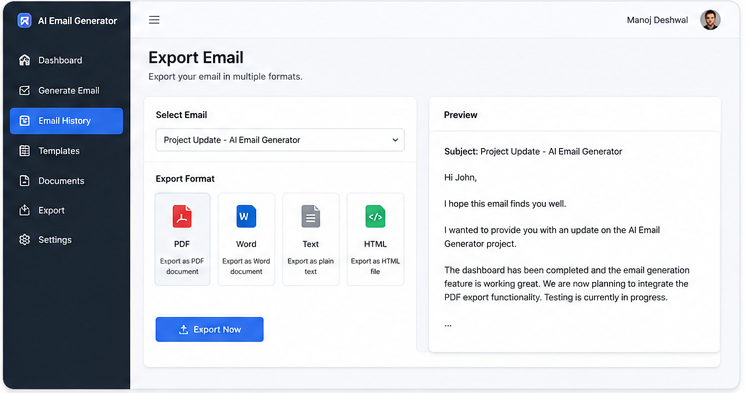The image size is (748, 393).
Task: Click 'Export as PDF document' description
Action: click(182, 266)
